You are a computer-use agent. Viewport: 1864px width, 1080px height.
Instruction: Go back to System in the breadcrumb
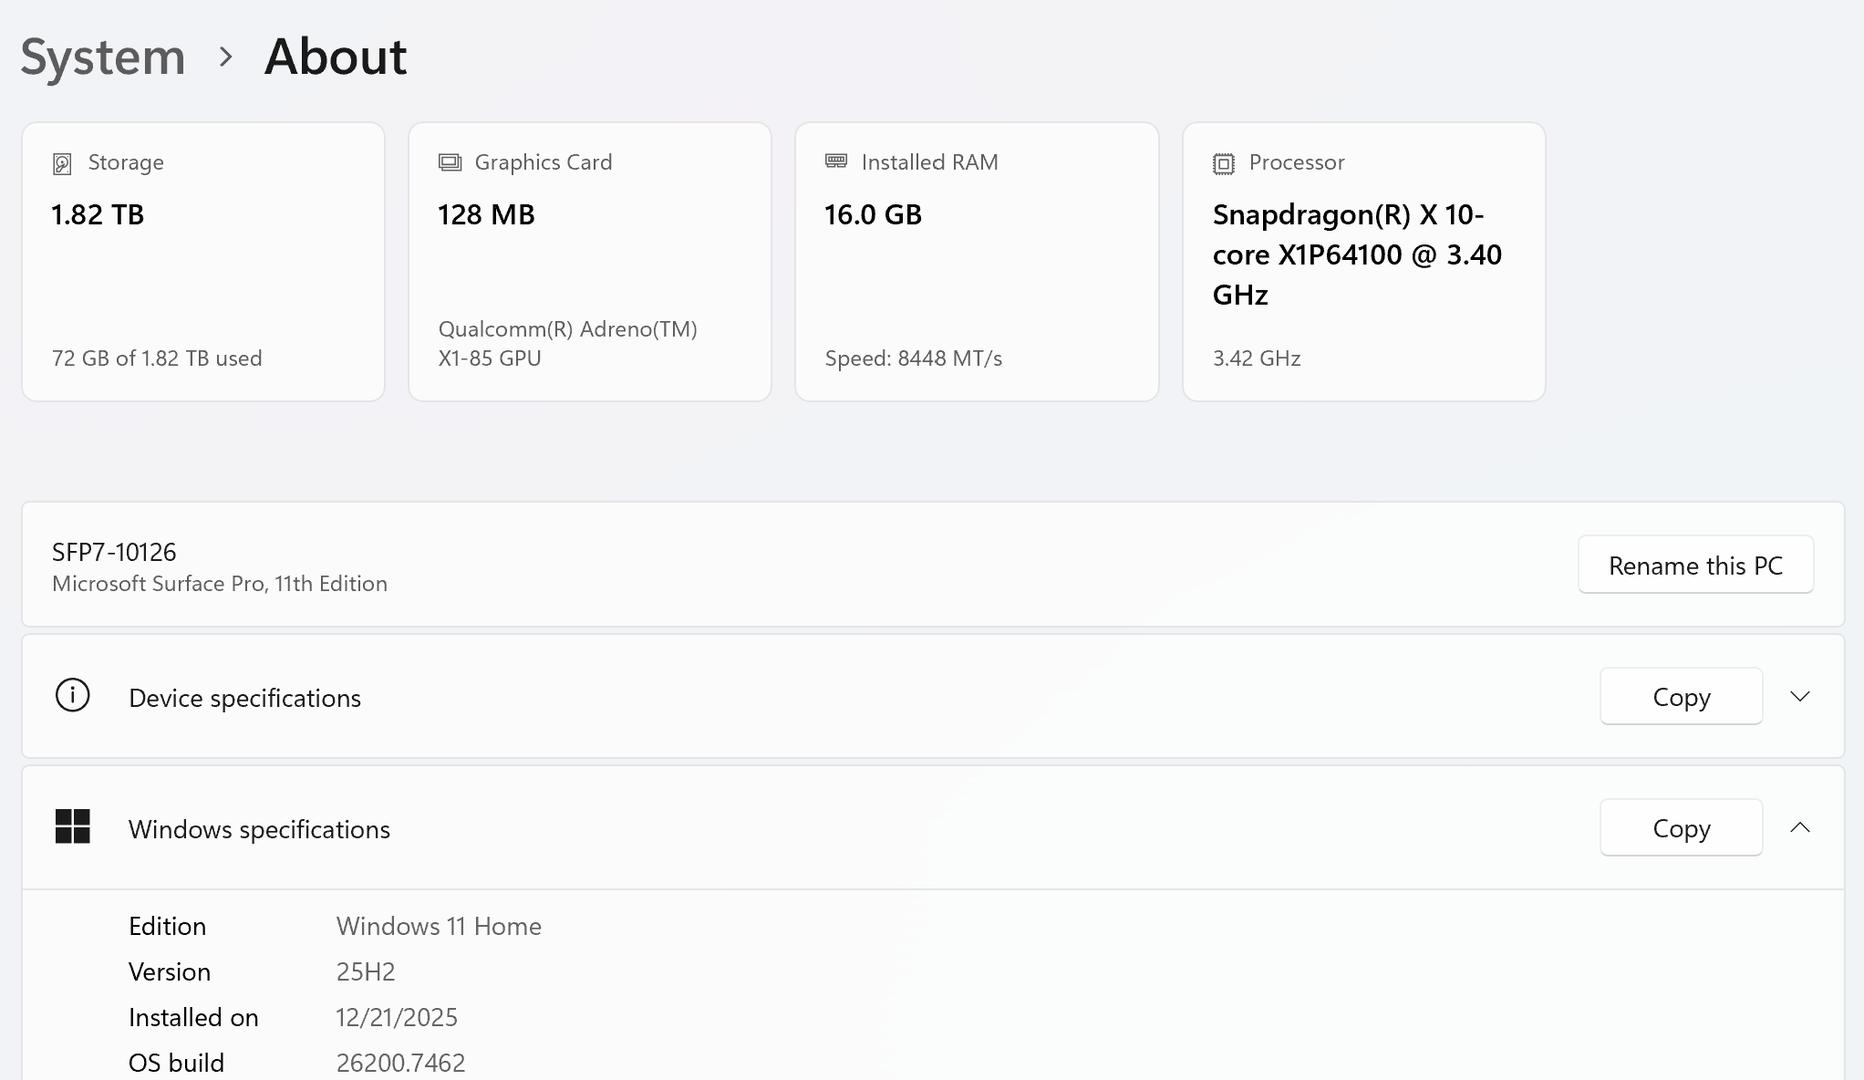[x=103, y=57]
